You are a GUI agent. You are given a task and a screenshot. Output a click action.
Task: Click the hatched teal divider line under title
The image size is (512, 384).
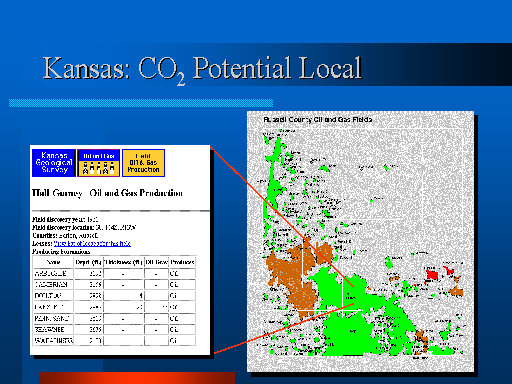pyautogui.click(x=141, y=103)
